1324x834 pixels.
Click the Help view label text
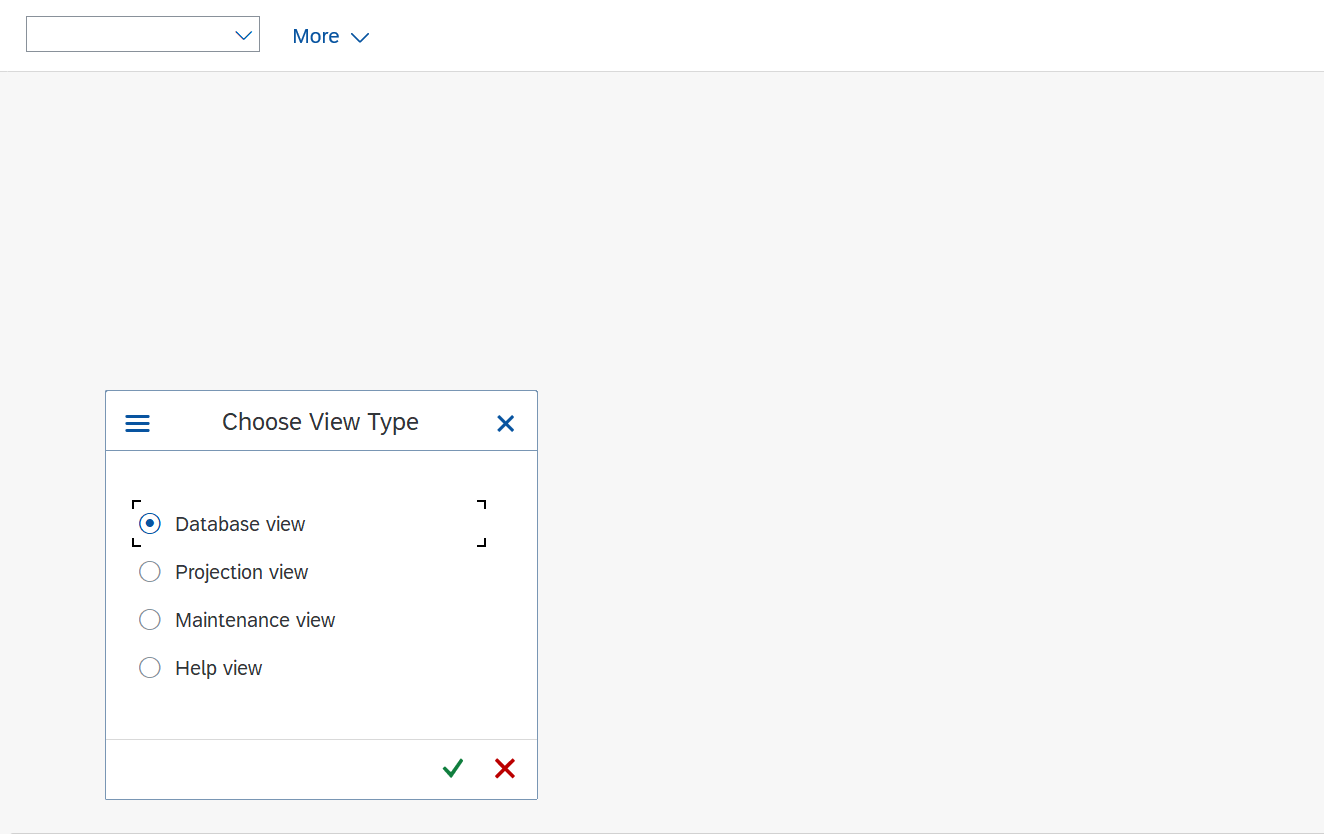tap(218, 668)
